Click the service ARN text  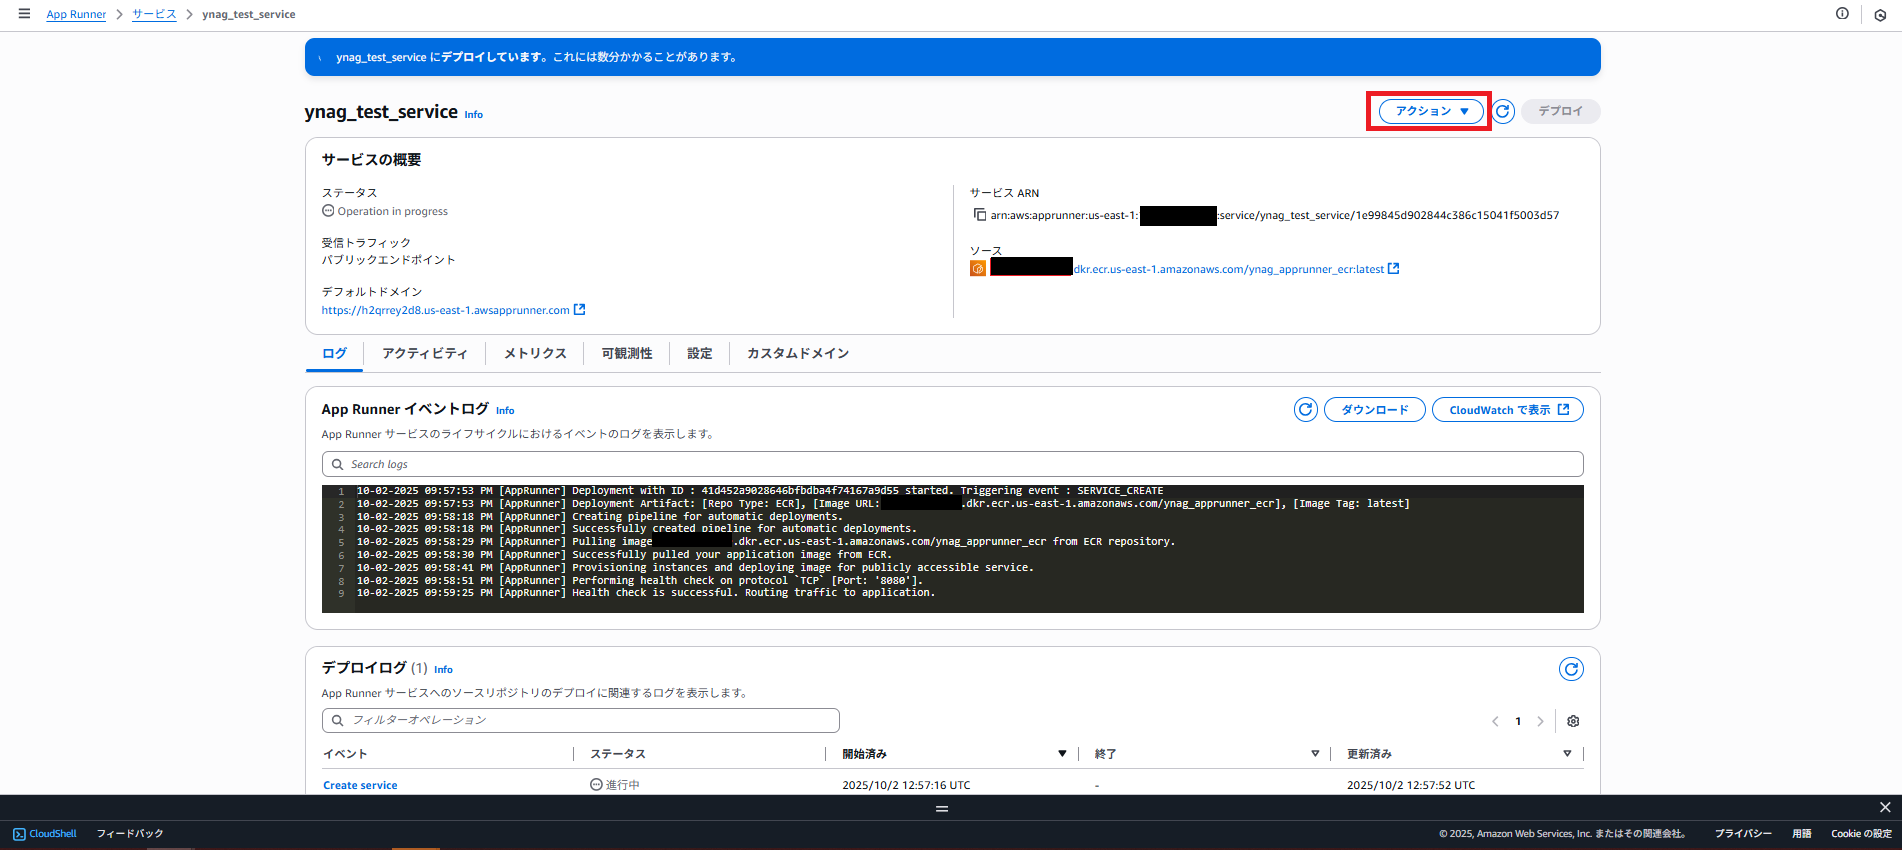tap(1275, 215)
